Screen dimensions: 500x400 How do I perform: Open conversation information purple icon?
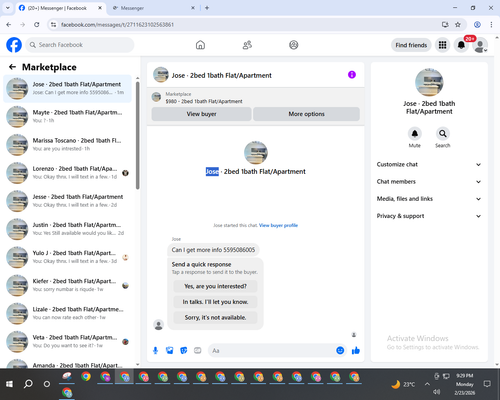[x=352, y=75]
